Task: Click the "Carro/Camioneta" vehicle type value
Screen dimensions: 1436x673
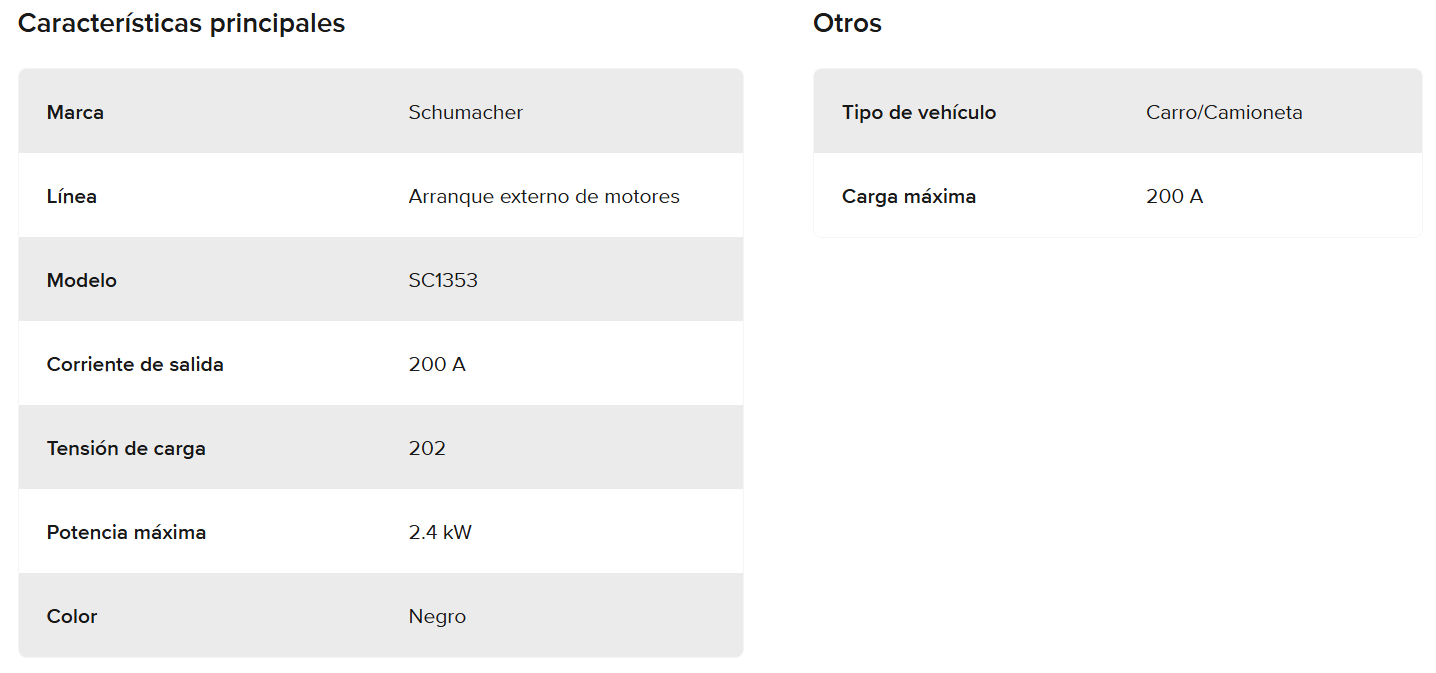Action: click(x=1224, y=112)
